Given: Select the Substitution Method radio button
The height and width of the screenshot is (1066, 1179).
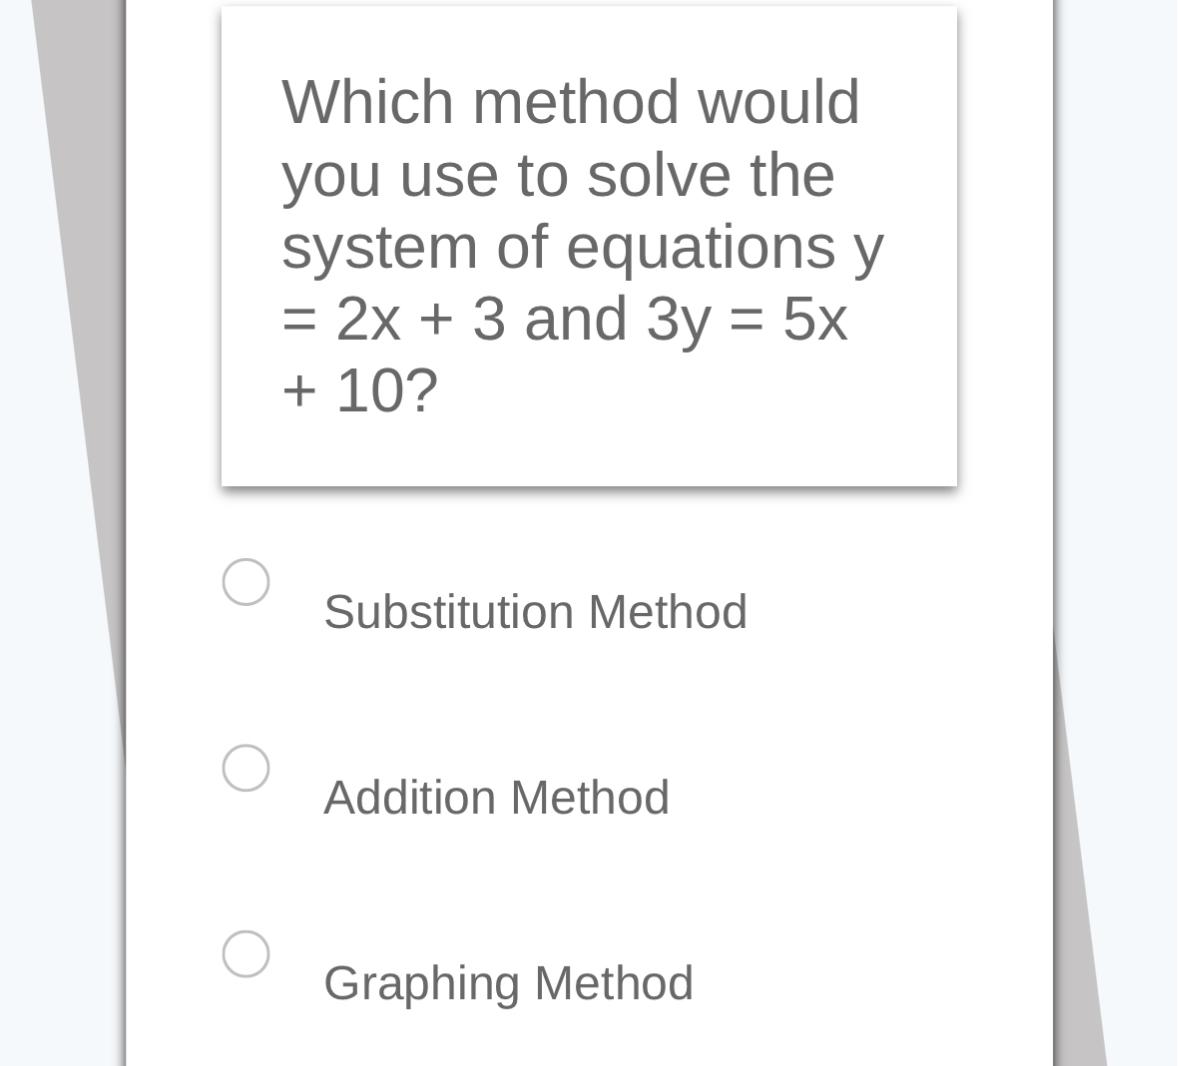Looking at the screenshot, I should (245, 580).
